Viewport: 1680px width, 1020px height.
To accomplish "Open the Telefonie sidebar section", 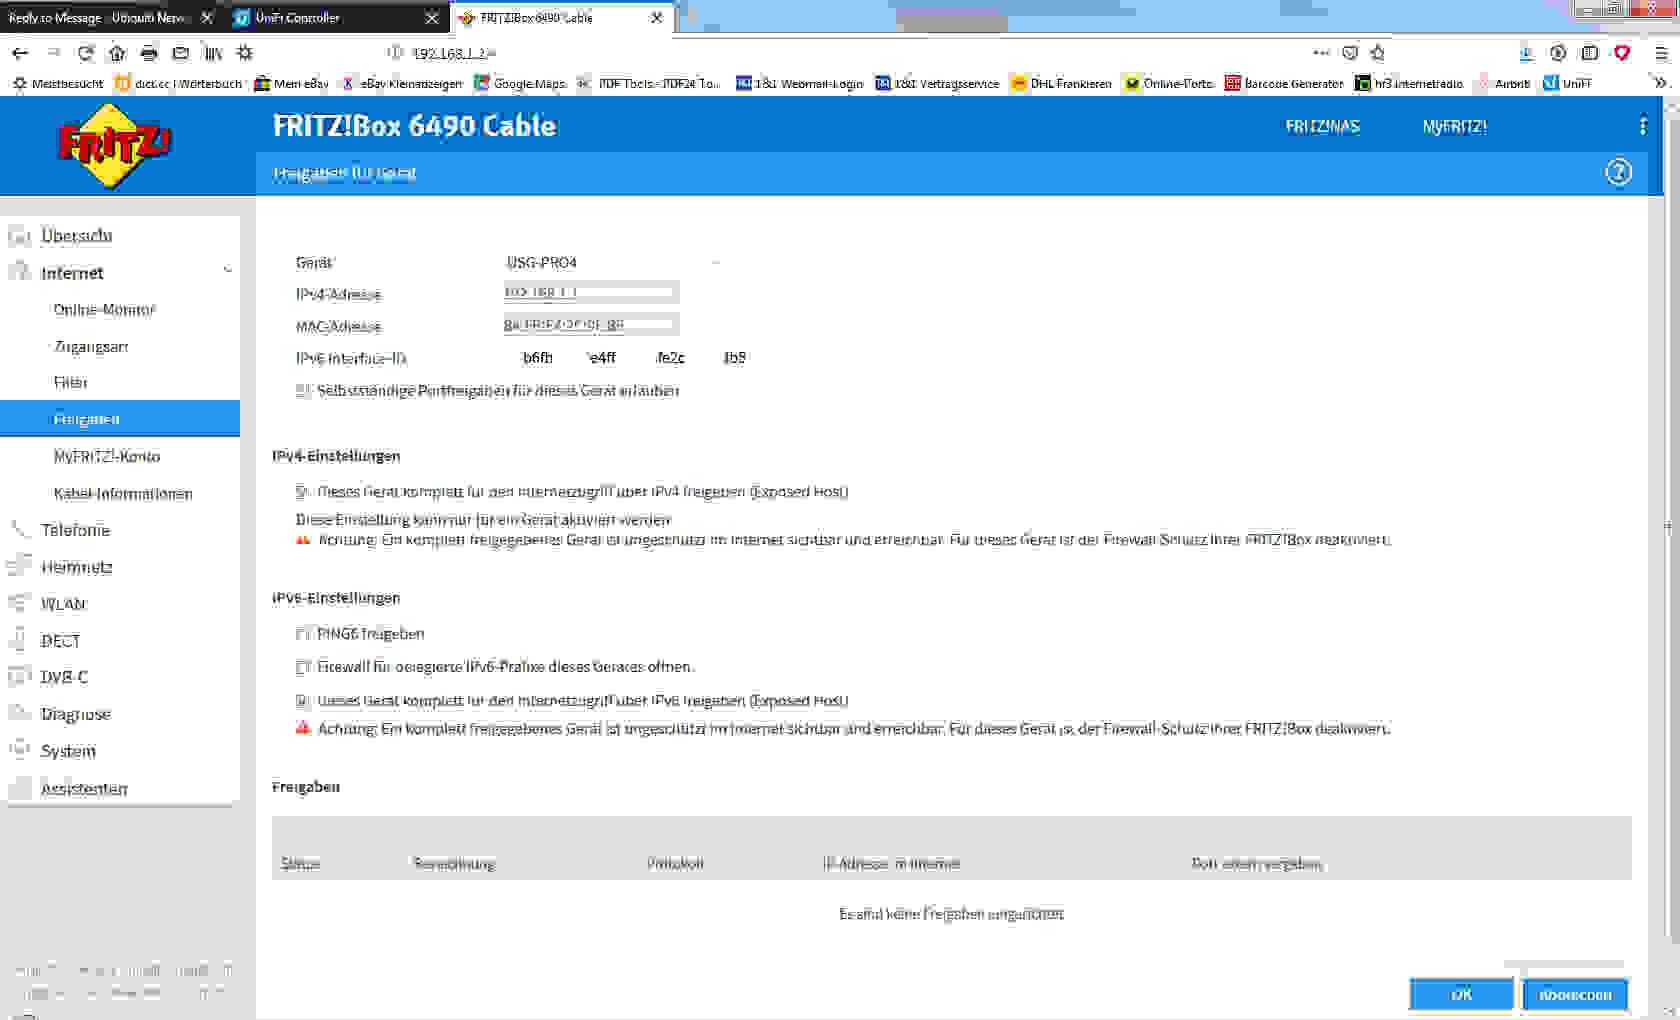I will click(x=75, y=530).
